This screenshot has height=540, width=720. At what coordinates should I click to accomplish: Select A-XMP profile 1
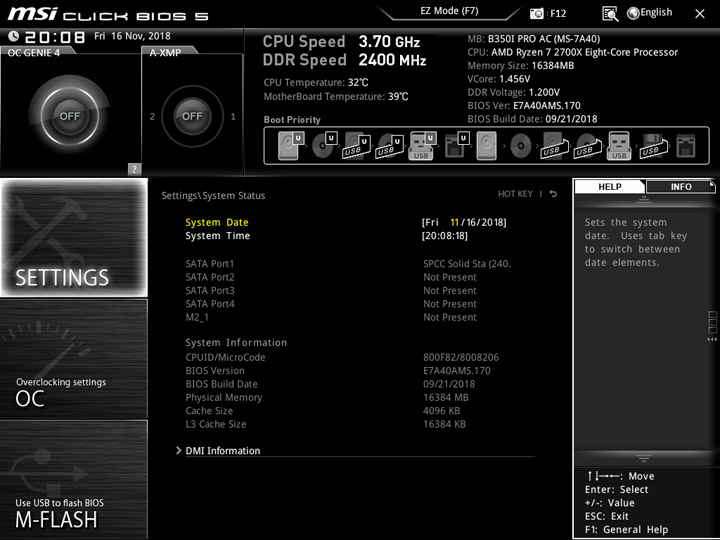233,117
